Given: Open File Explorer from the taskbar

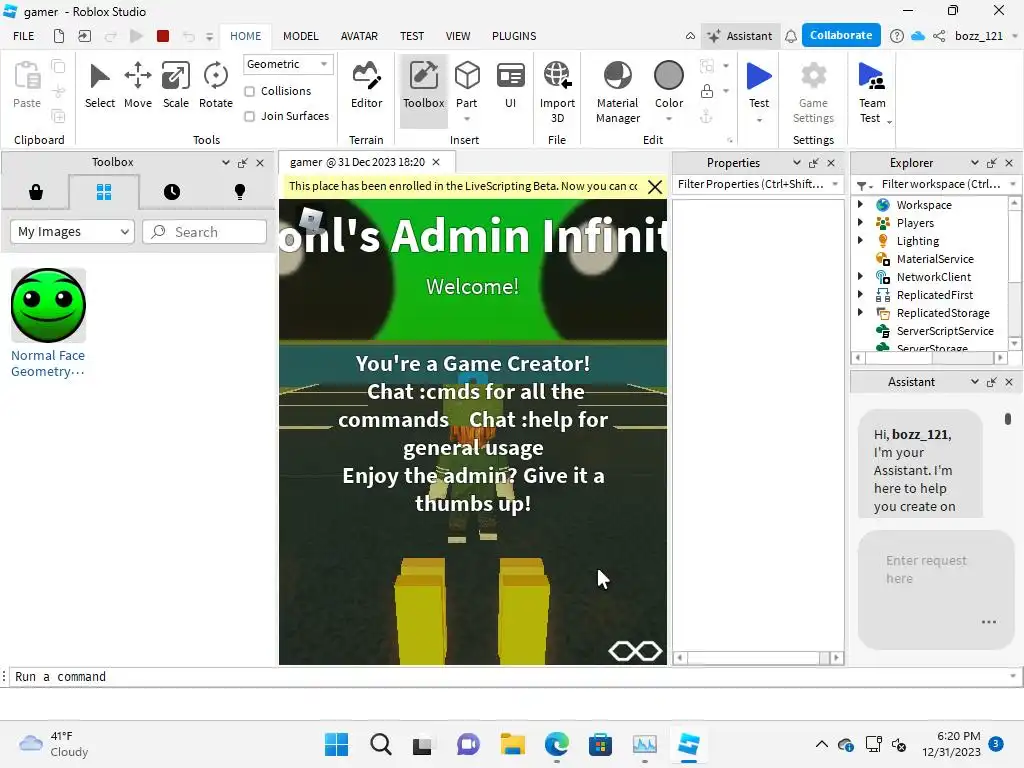Looking at the screenshot, I should (513, 744).
